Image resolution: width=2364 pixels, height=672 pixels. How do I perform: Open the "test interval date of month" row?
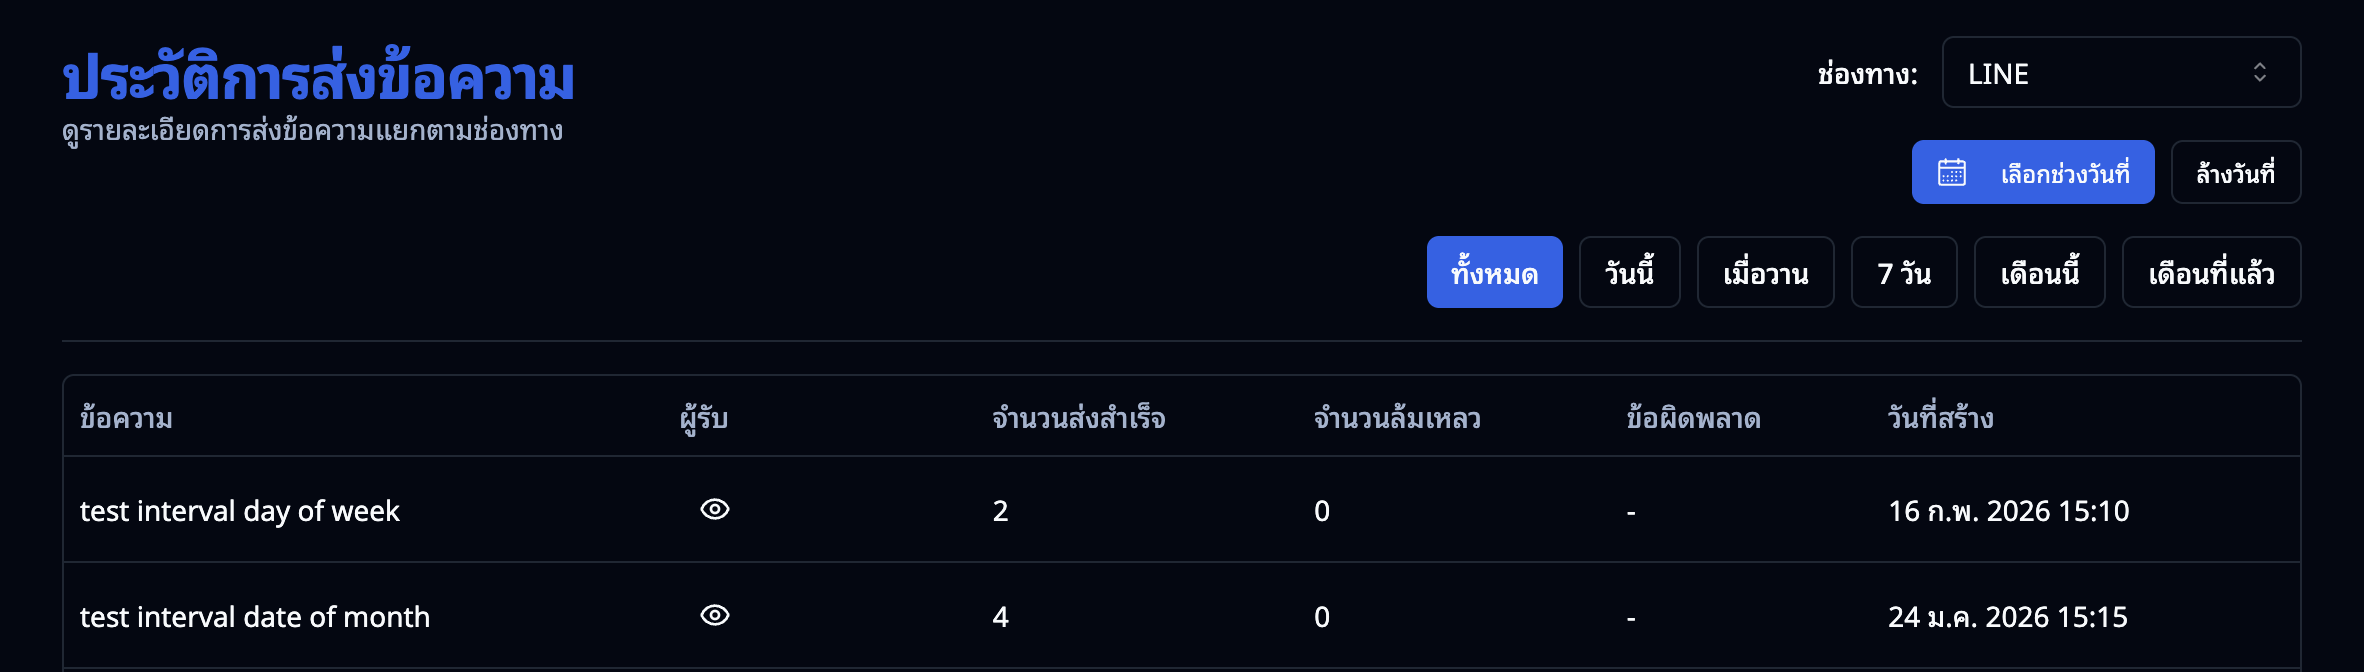[x=255, y=616]
